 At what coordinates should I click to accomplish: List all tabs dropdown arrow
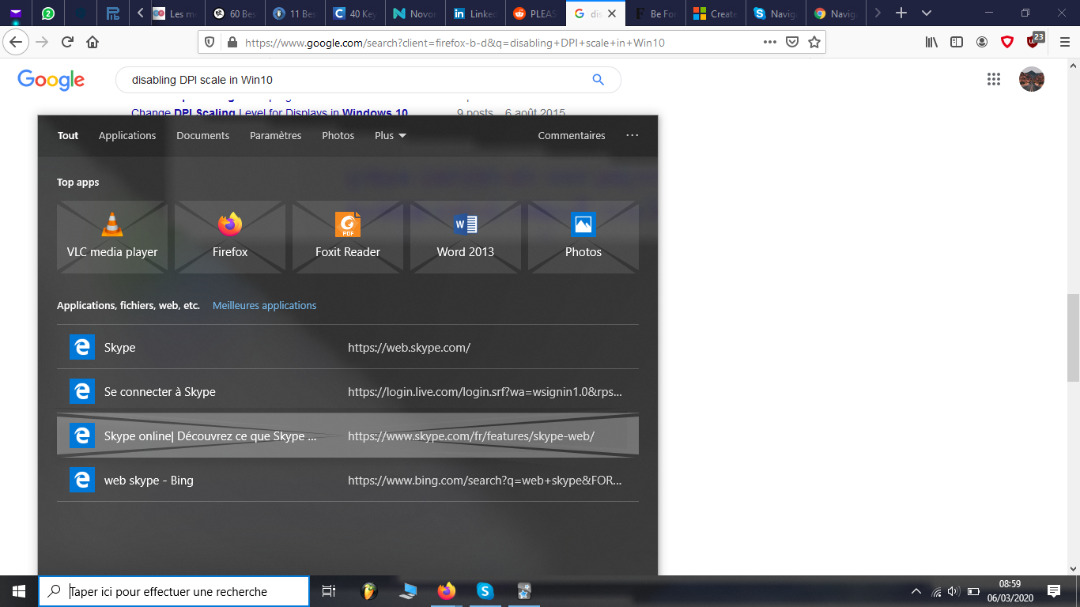point(926,13)
